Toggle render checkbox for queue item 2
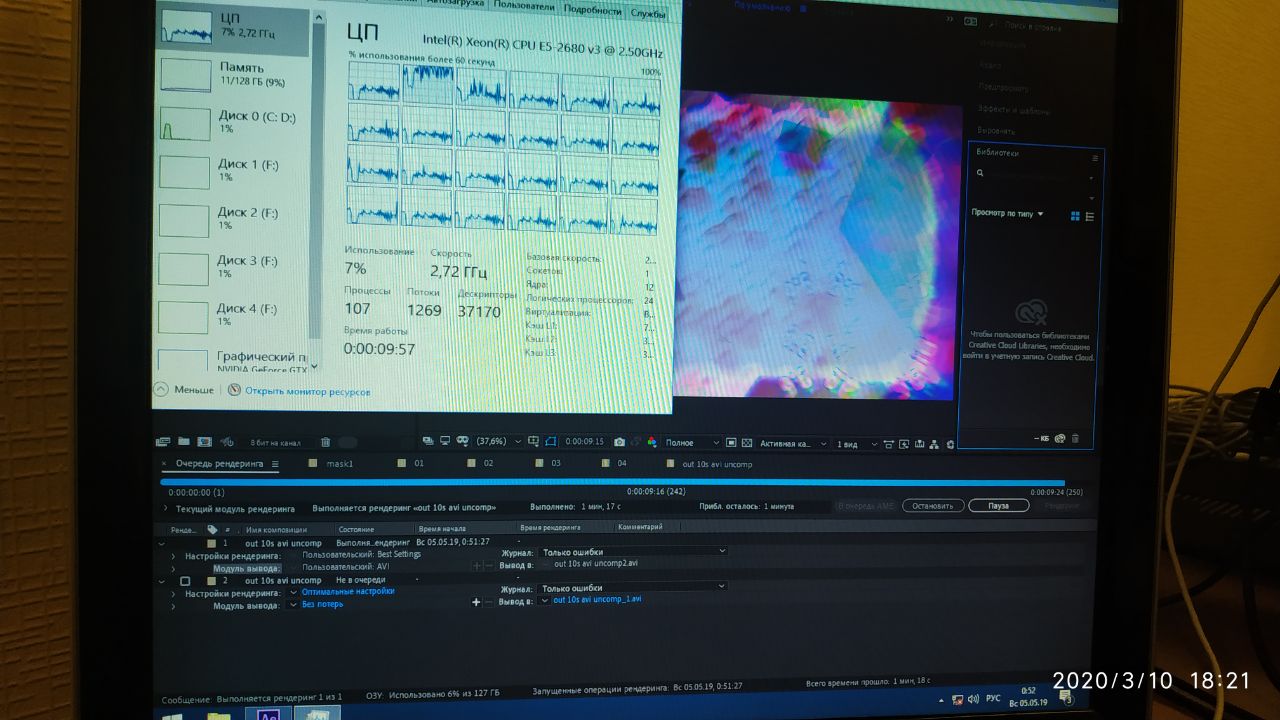The image size is (1280, 720). 185,580
